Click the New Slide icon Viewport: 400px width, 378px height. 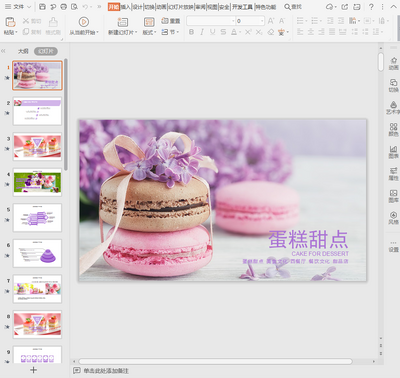pyautogui.click(x=123, y=22)
